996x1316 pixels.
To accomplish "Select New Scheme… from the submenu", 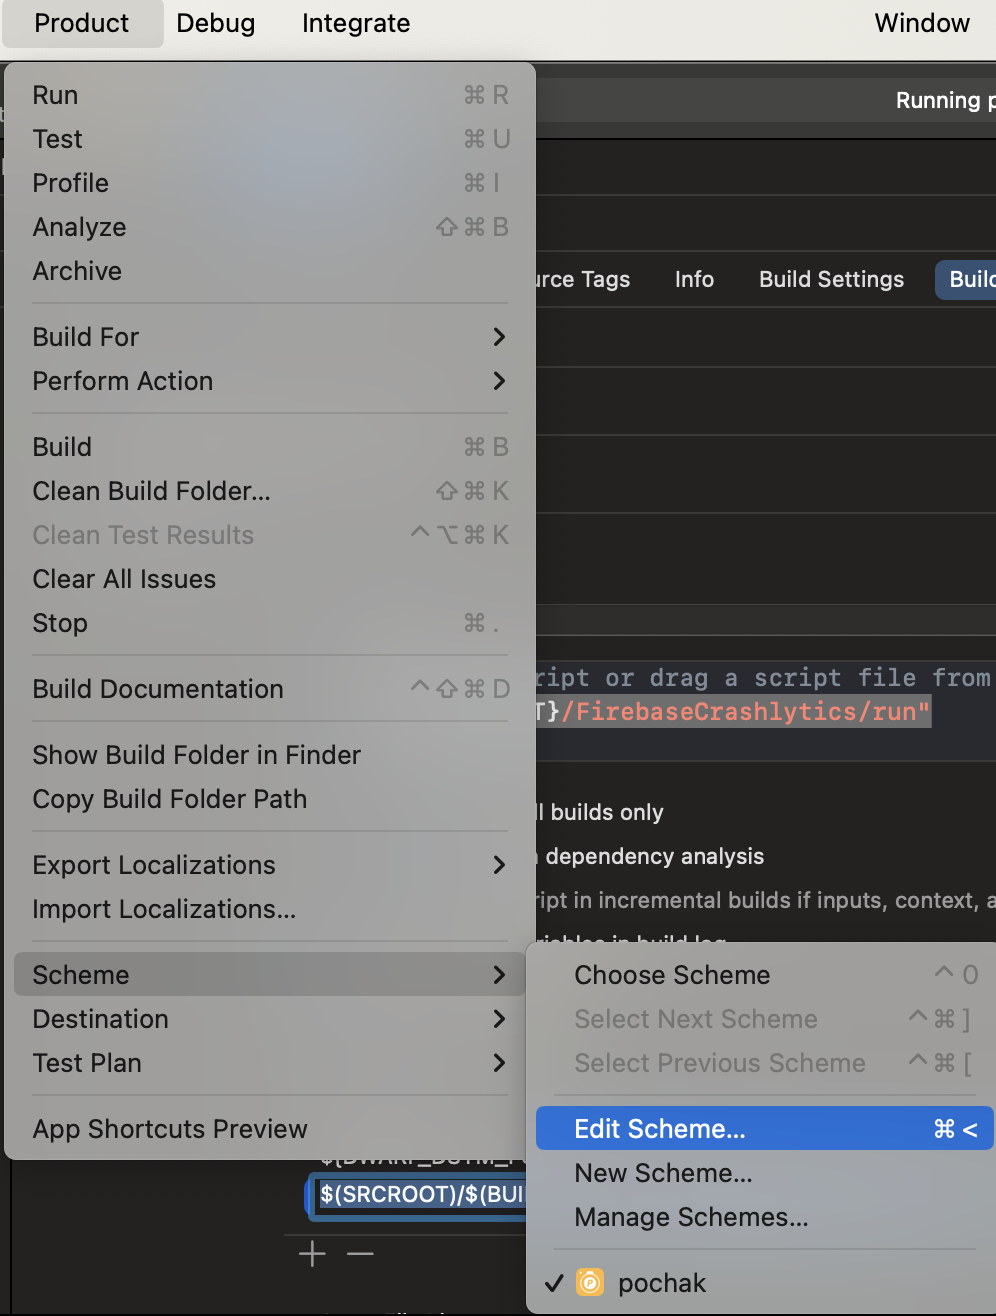I will click(663, 1173).
